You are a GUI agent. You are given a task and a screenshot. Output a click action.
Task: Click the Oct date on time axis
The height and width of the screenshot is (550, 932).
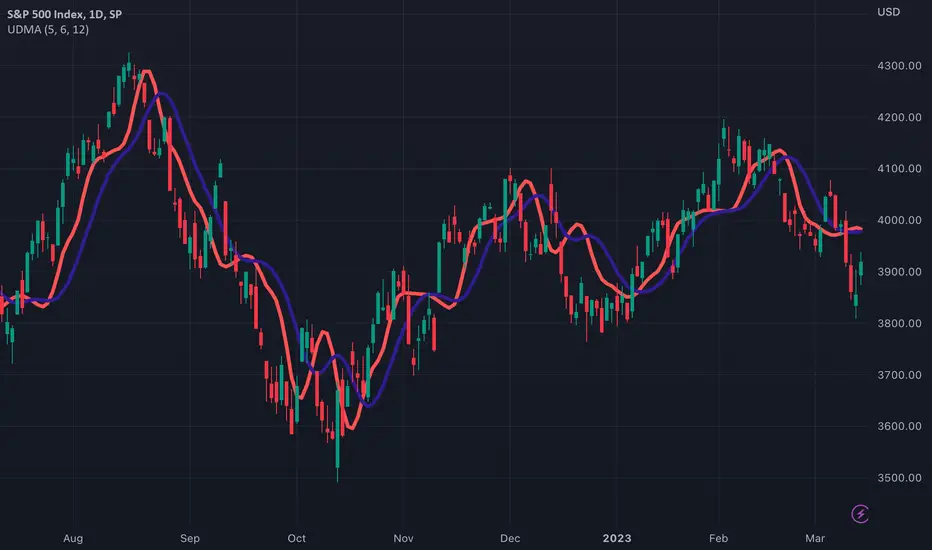(297, 538)
